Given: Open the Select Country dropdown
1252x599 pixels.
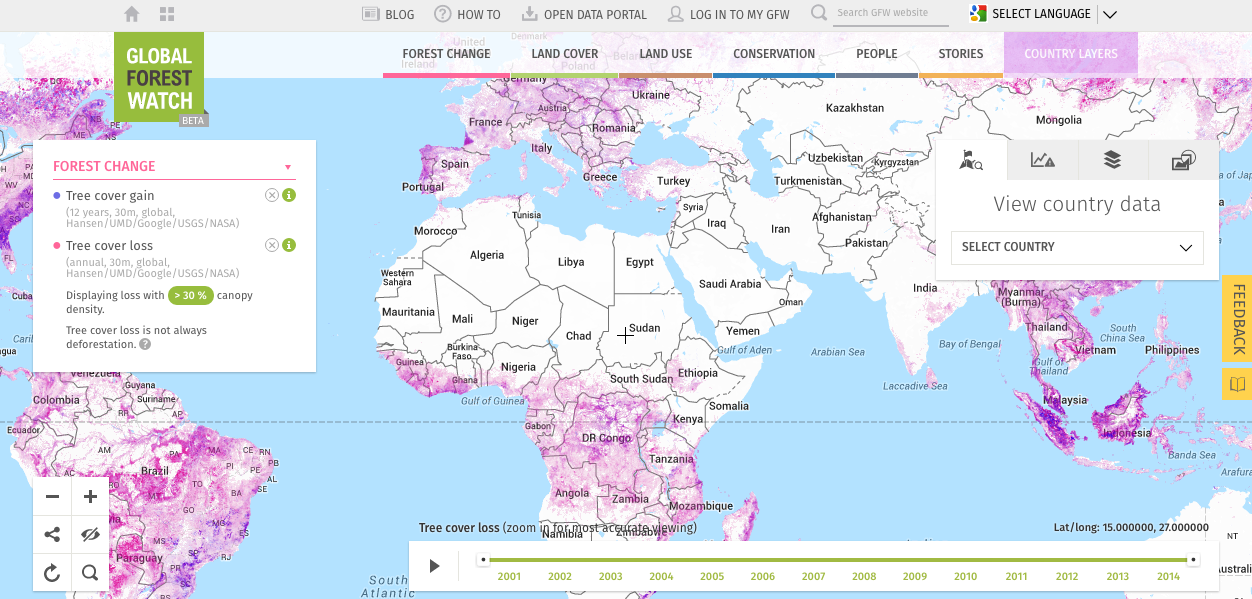Looking at the screenshot, I should tap(1076, 247).
